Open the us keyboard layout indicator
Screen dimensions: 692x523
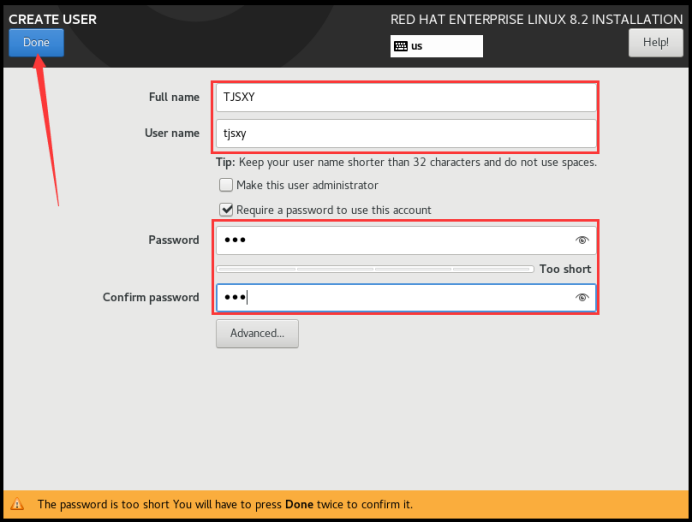point(436,46)
